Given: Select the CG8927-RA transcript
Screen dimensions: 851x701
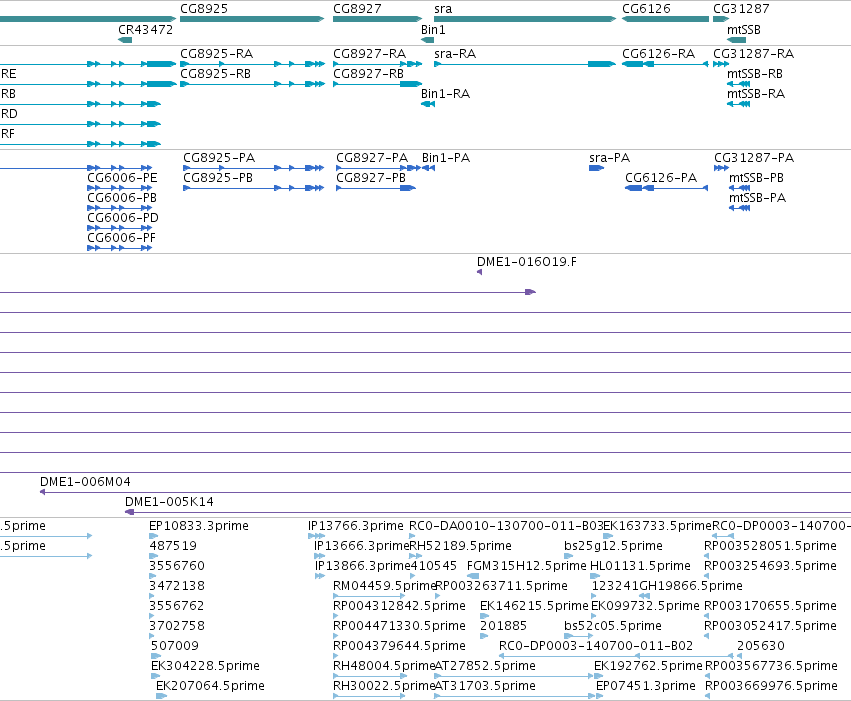Looking at the screenshot, I should point(377,64).
